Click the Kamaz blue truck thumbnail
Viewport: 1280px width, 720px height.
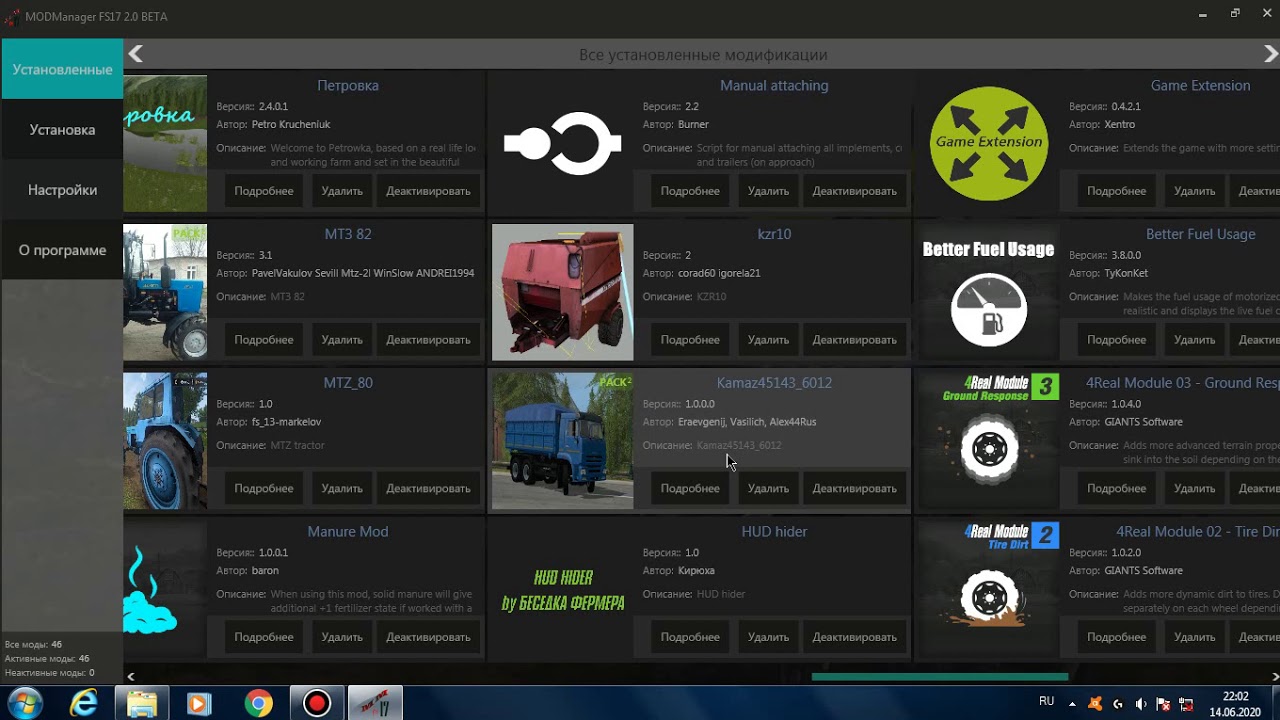tap(562, 441)
